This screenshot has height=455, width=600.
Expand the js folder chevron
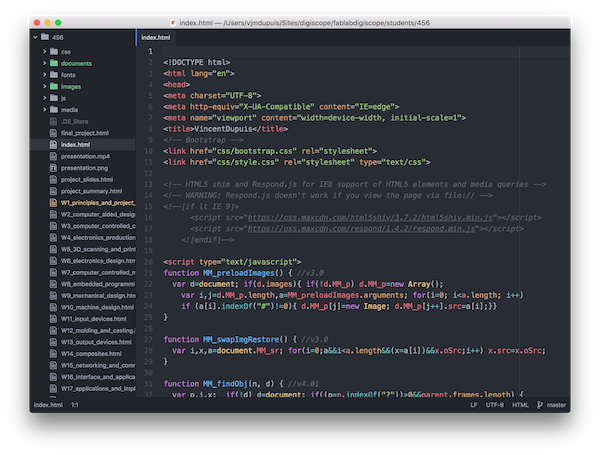pyautogui.click(x=44, y=98)
